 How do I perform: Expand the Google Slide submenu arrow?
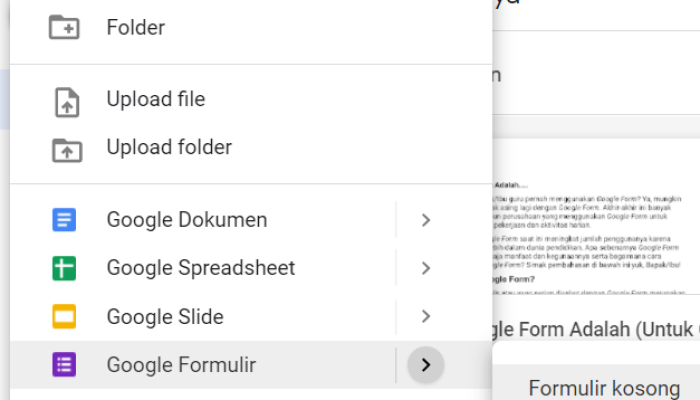pyautogui.click(x=426, y=317)
